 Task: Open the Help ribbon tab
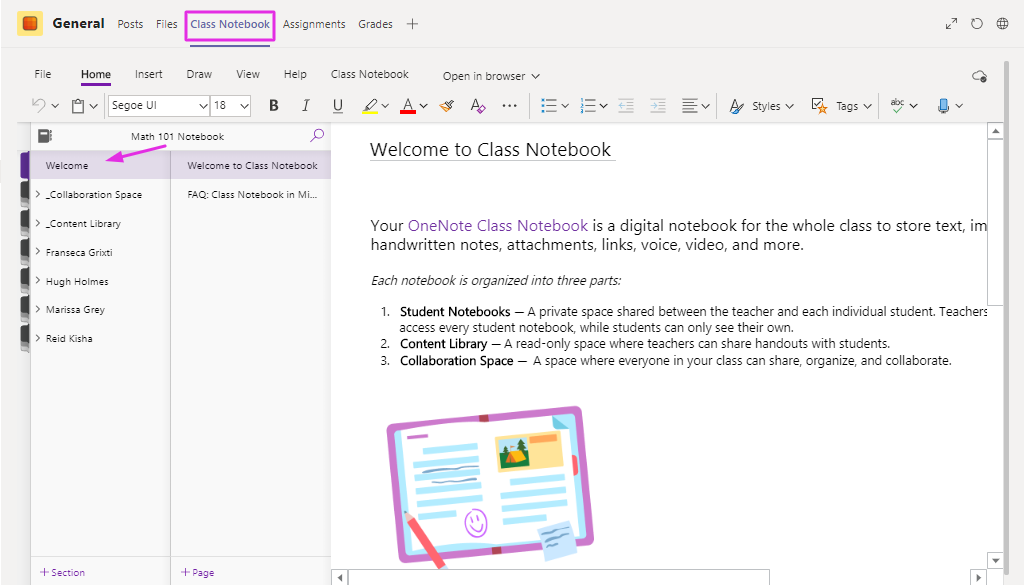(x=295, y=74)
